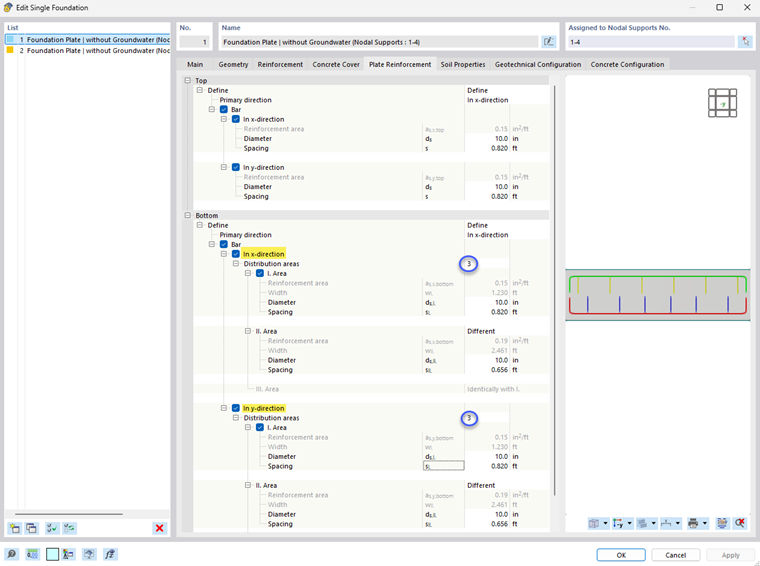Click the edit name icon beside Name field

(548, 42)
